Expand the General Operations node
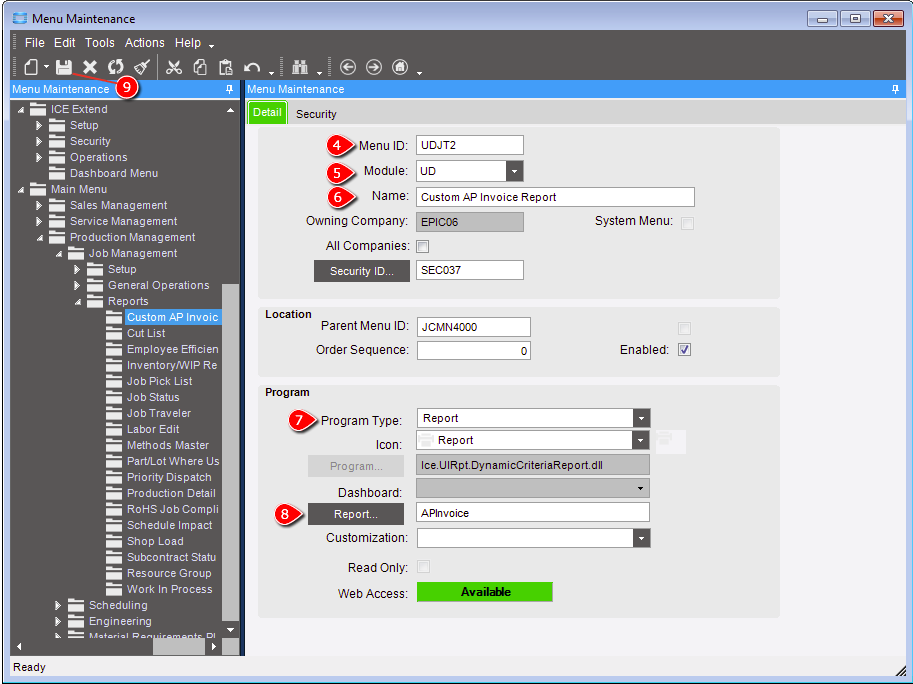This screenshot has height=684, width=913. coord(77,285)
